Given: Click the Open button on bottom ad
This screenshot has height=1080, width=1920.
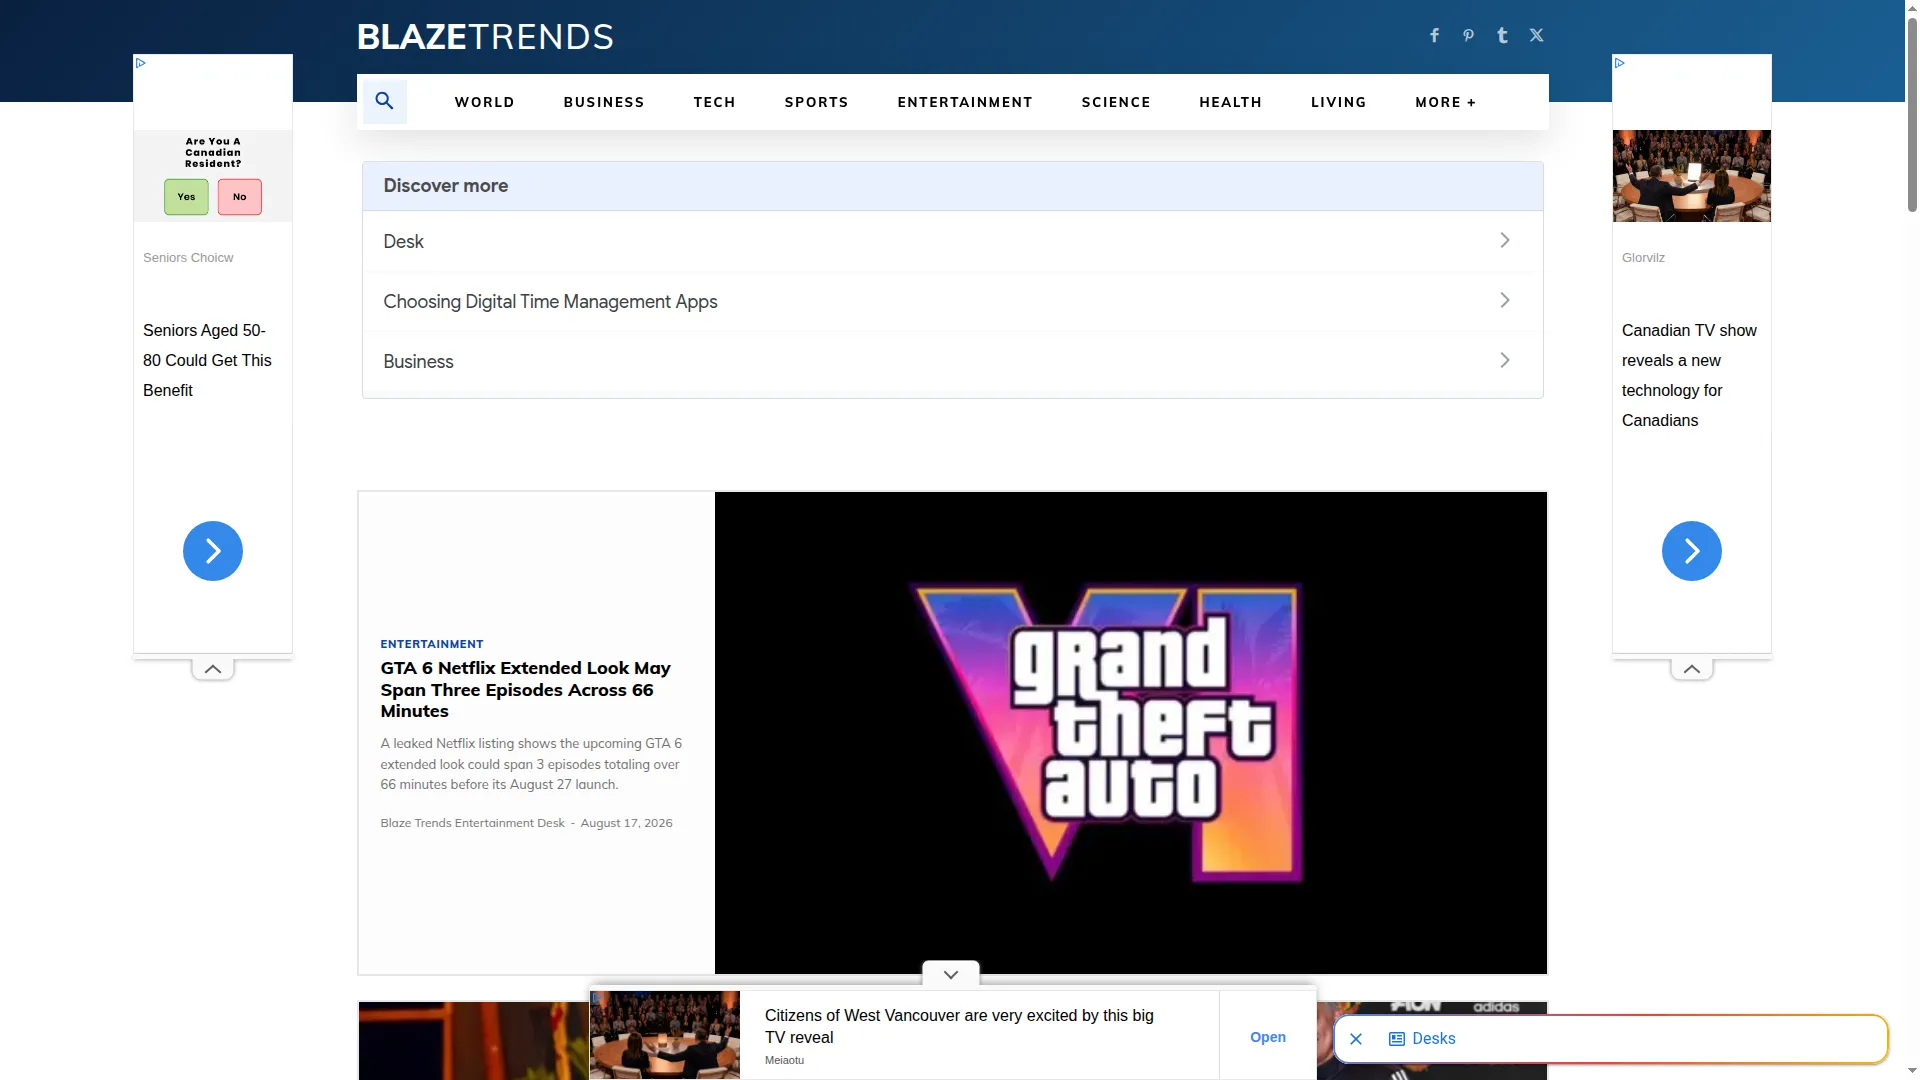Looking at the screenshot, I should [1268, 1037].
